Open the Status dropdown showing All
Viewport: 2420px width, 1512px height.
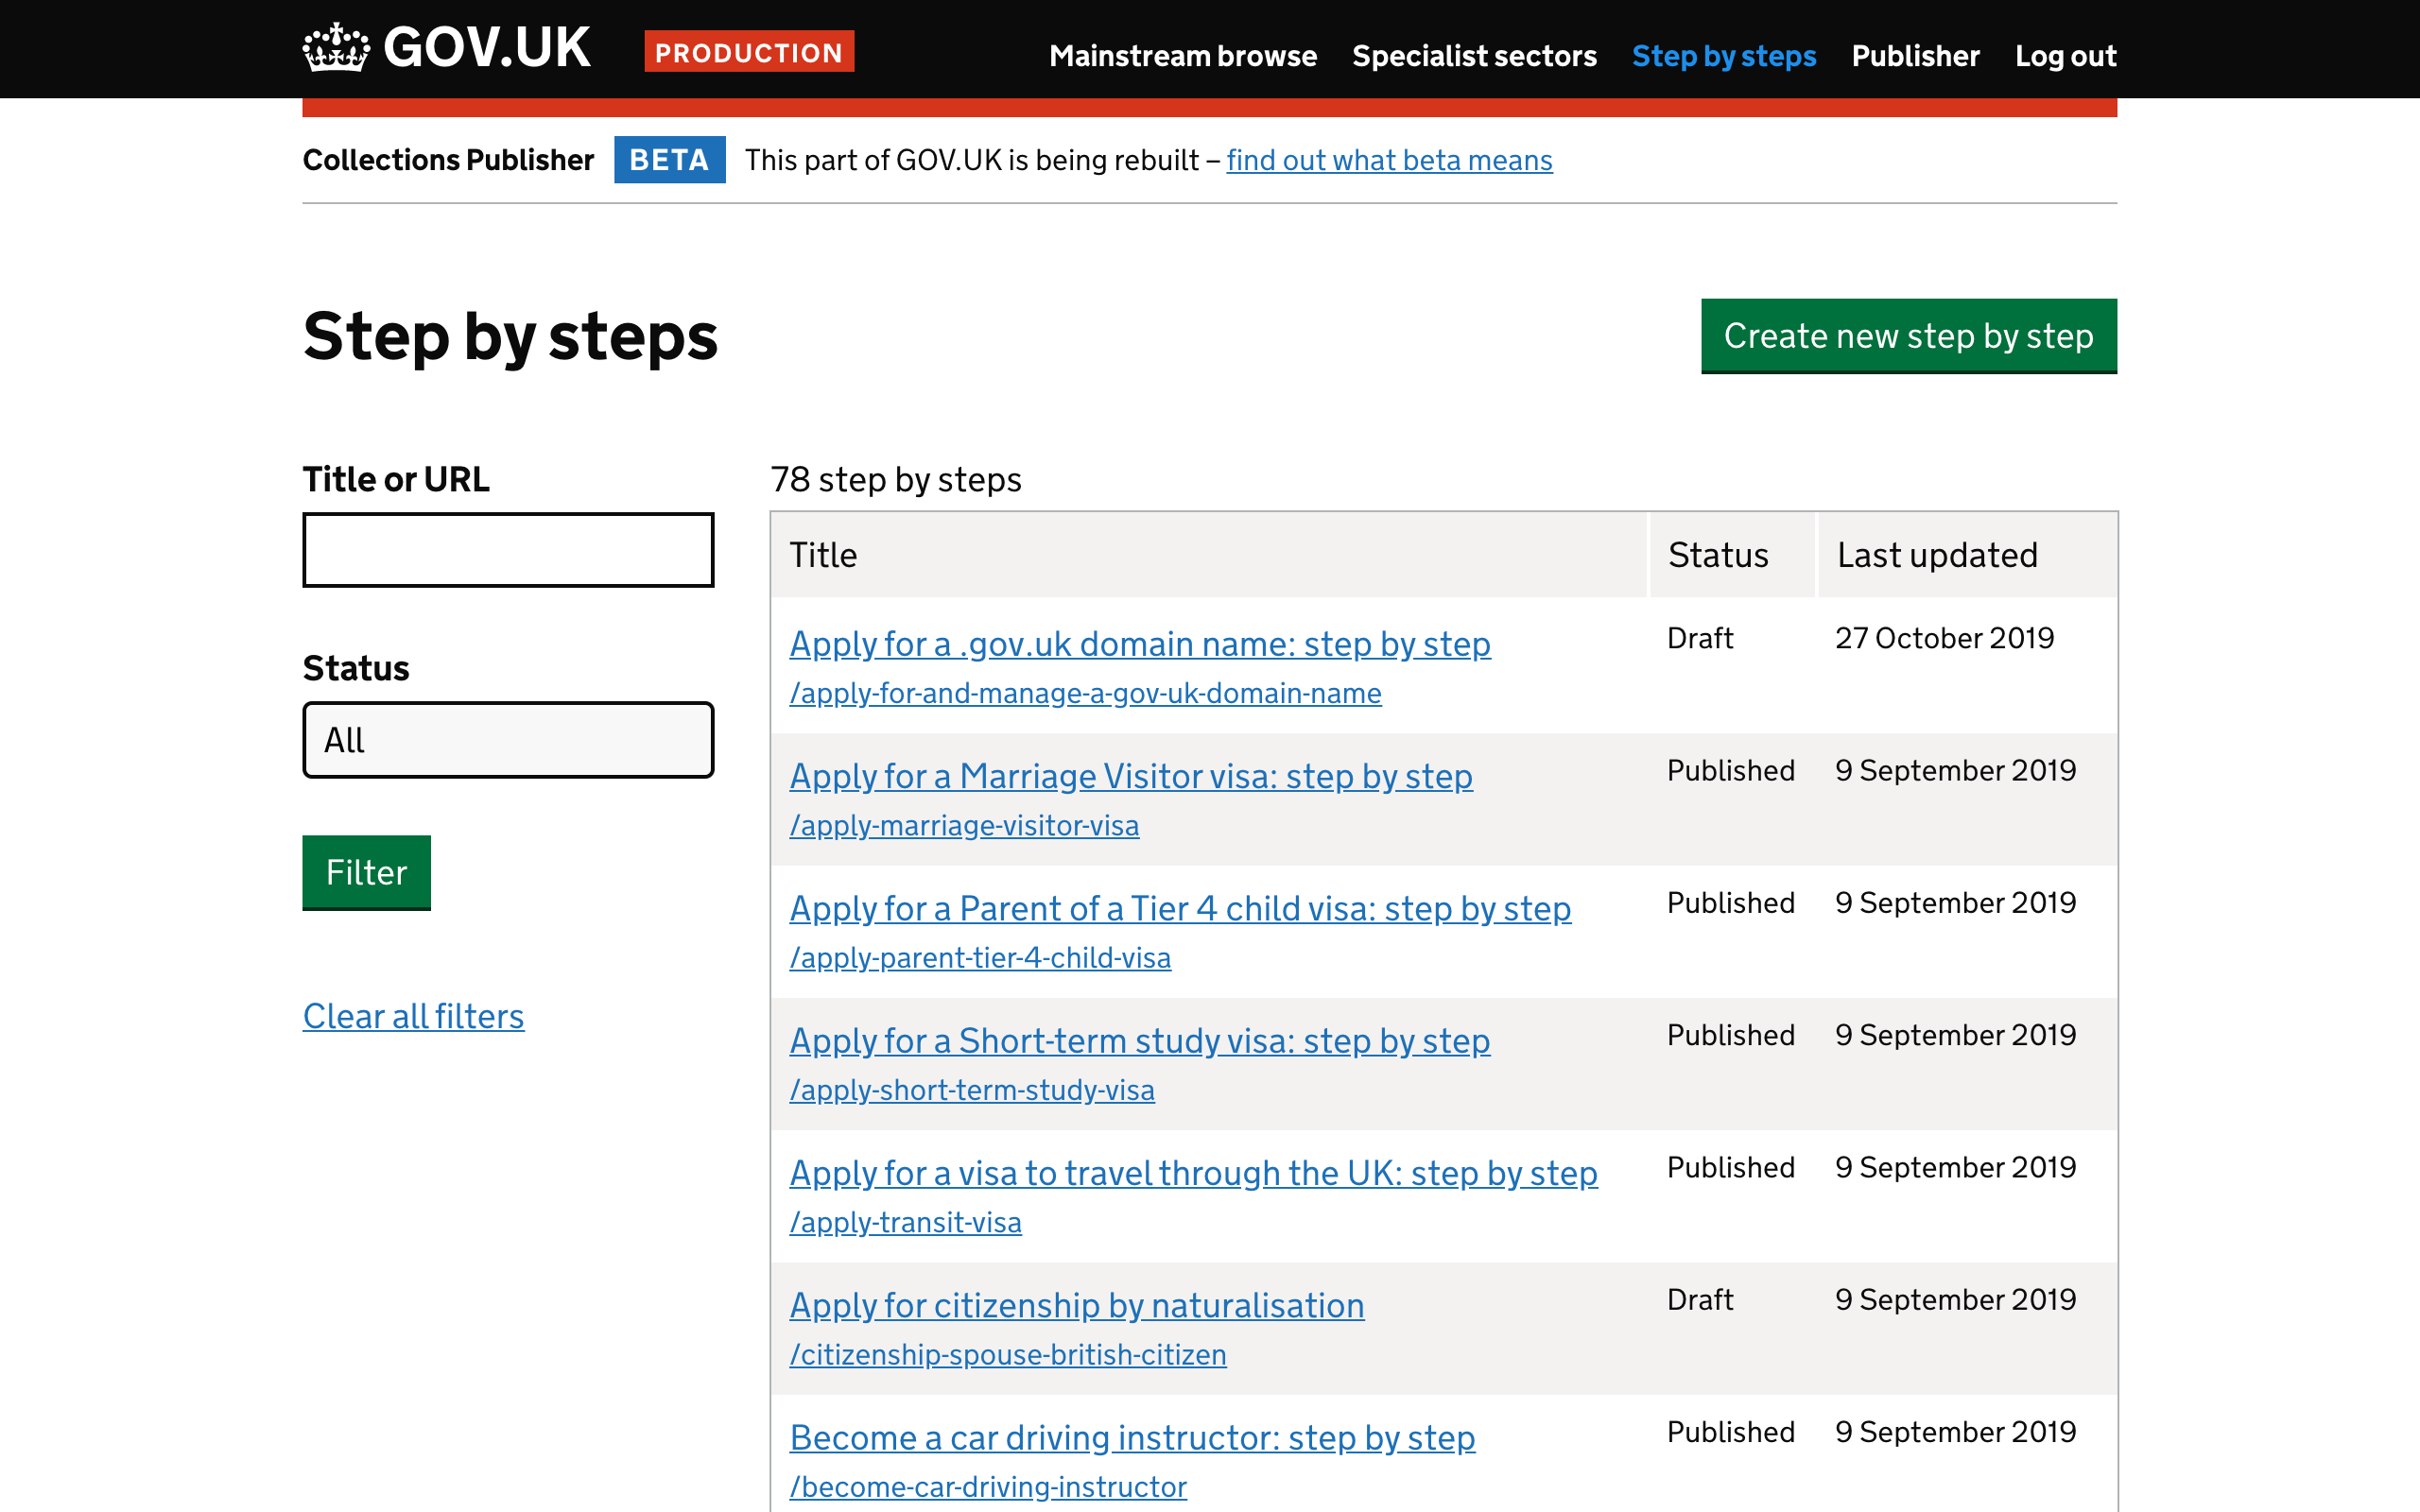click(x=508, y=740)
